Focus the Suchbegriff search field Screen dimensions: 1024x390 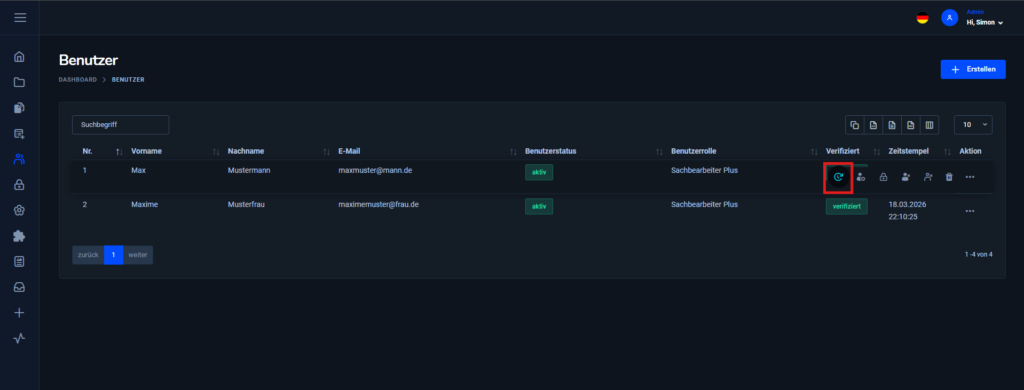[x=120, y=125]
